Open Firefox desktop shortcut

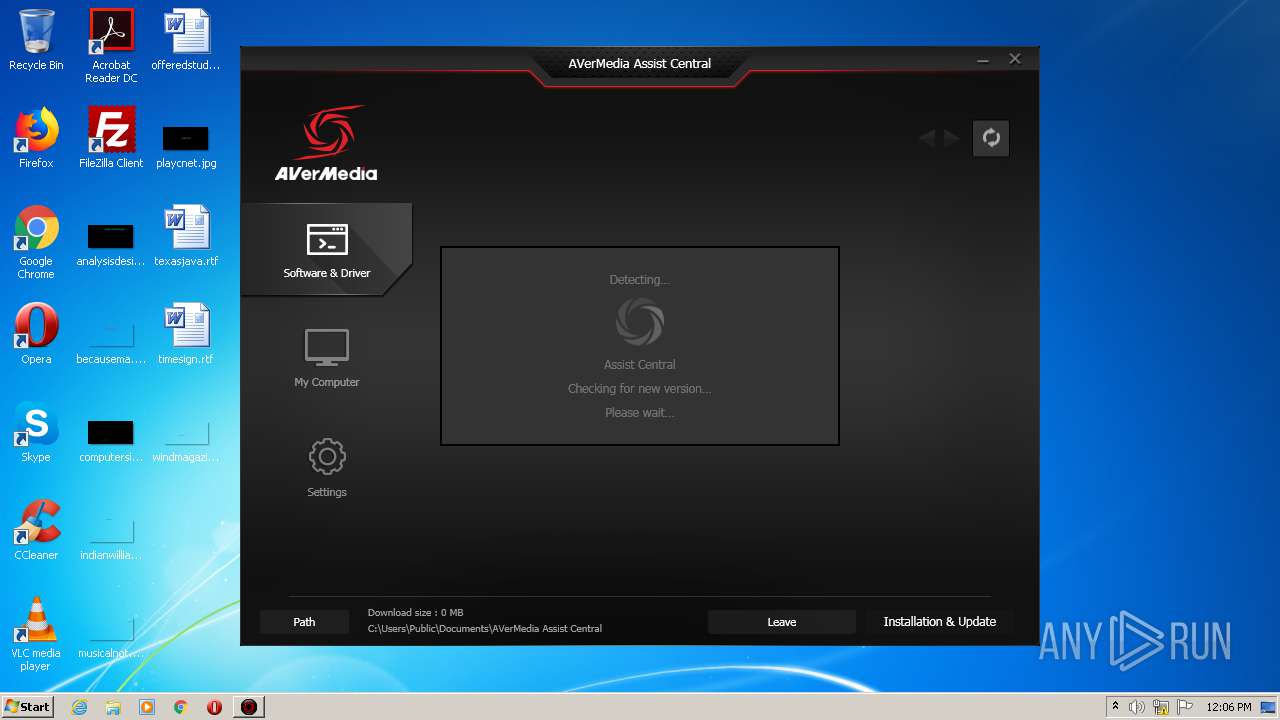coord(36,138)
